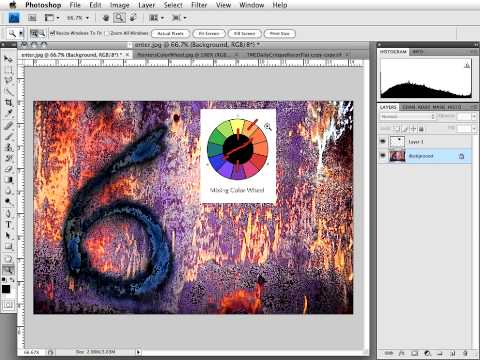This screenshot has height=360, width=480.
Task: Select the Move tool
Action: (x=8, y=59)
